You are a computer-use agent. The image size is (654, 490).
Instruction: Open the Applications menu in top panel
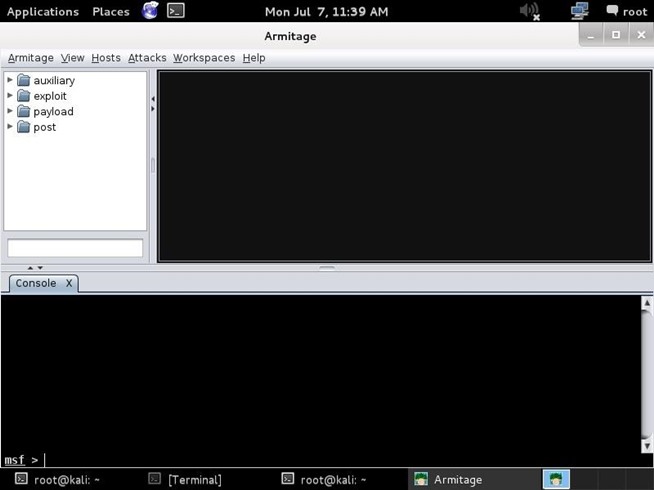coord(43,12)
